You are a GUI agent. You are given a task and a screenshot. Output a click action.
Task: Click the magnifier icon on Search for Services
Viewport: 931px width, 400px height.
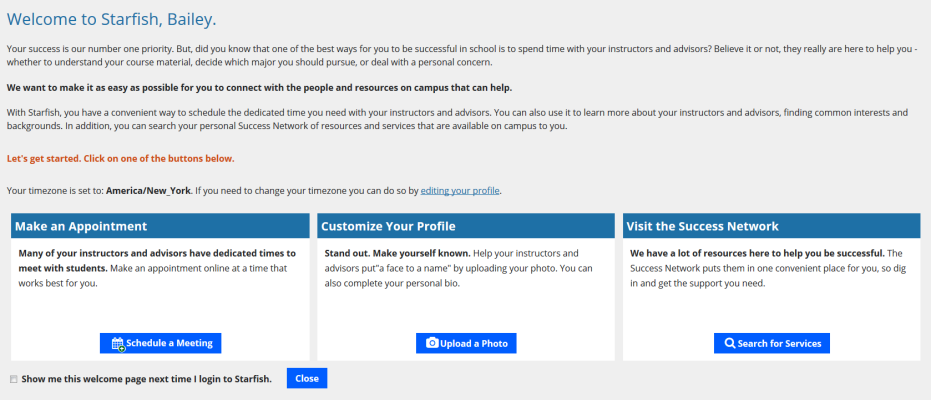pos(730,343)
